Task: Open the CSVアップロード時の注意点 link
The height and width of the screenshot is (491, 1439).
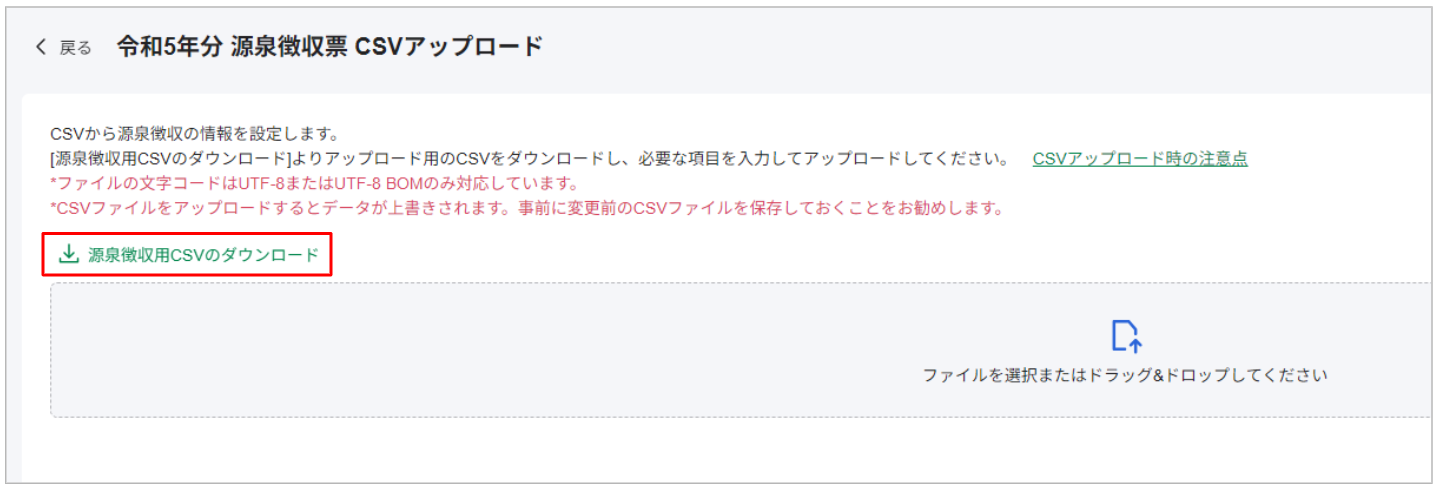Action: pos(1140,158)
